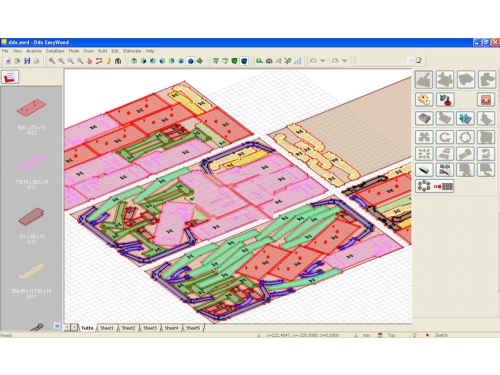The image size is (500, 375).
Task: Click the puzzle piece nesting icon
Action: 424,137
